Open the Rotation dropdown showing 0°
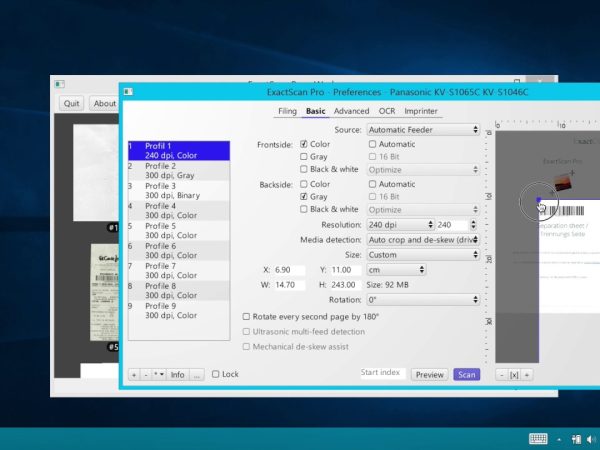Image resolution: width=600 pixels, height=450 pixels. tap(423, 300)
